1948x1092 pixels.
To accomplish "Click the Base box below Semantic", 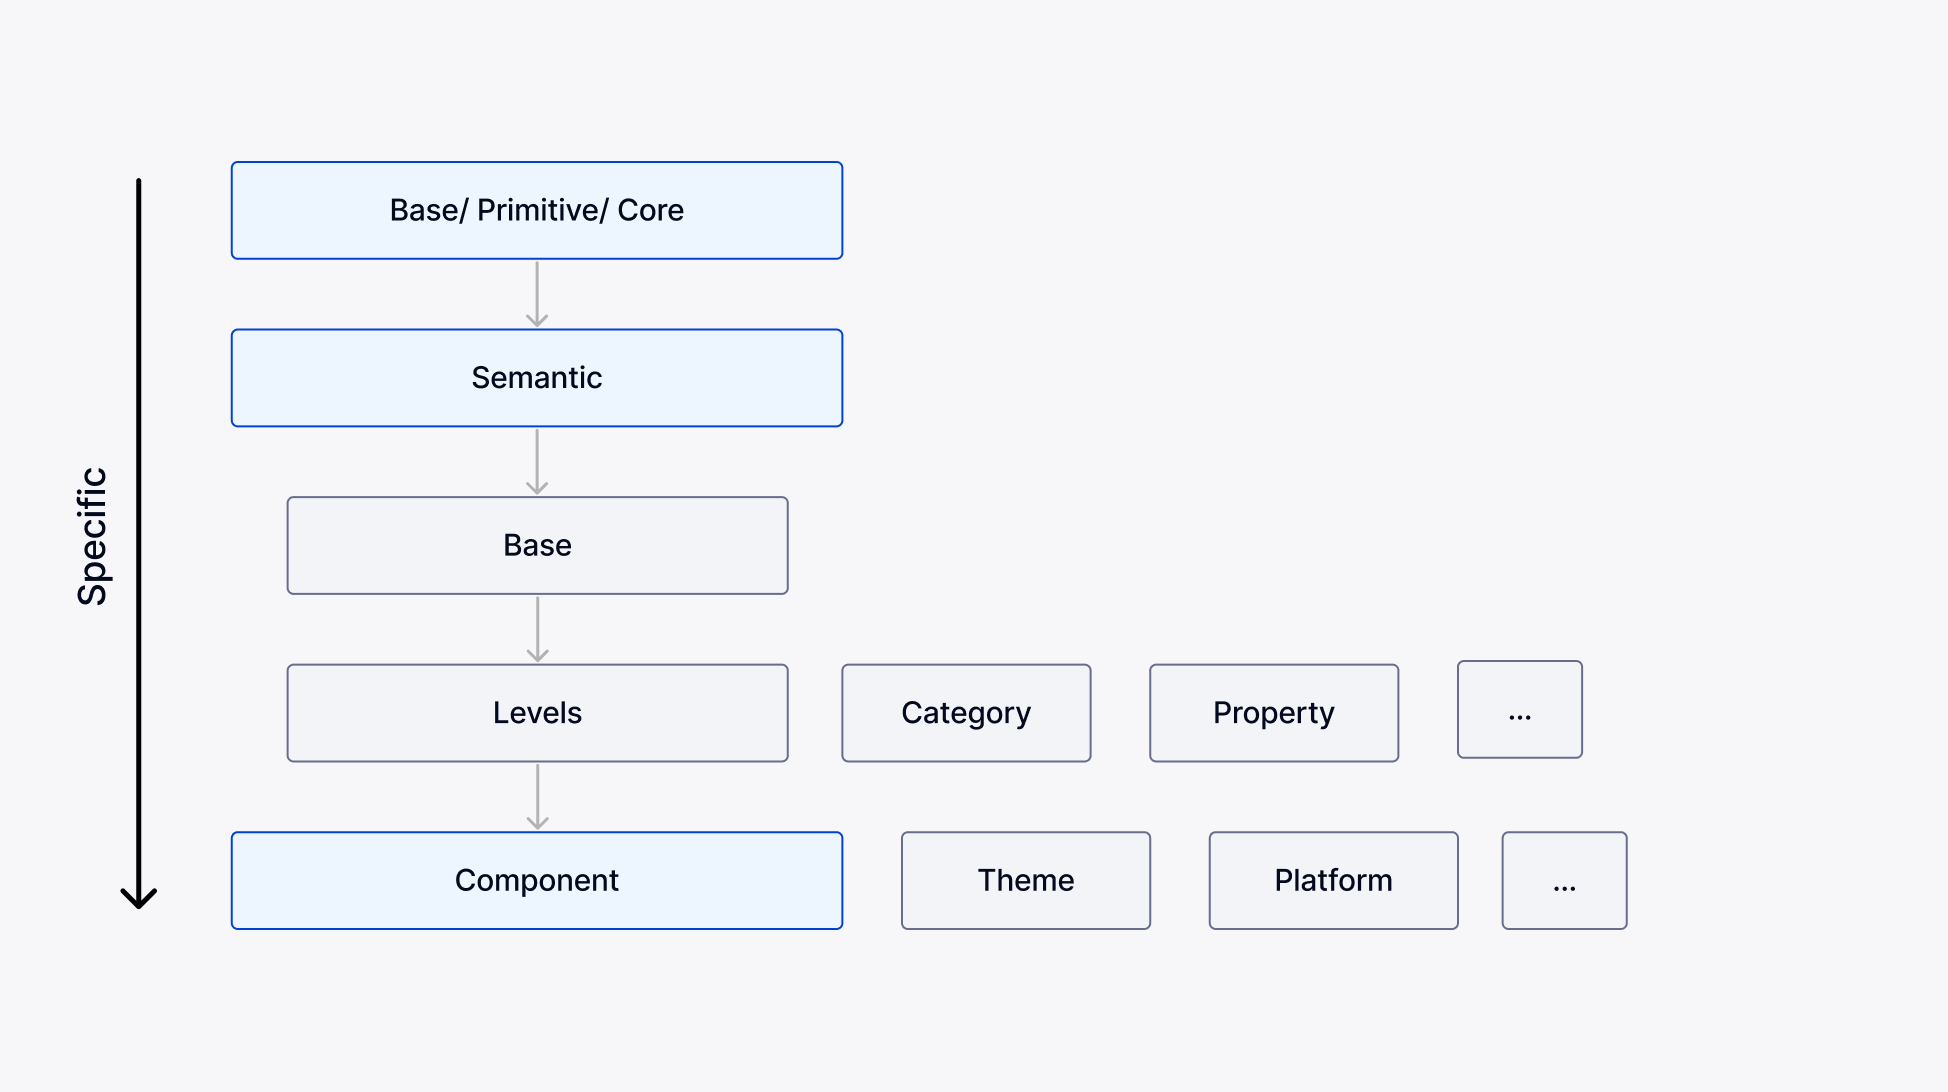I will (x=536, y=546).
